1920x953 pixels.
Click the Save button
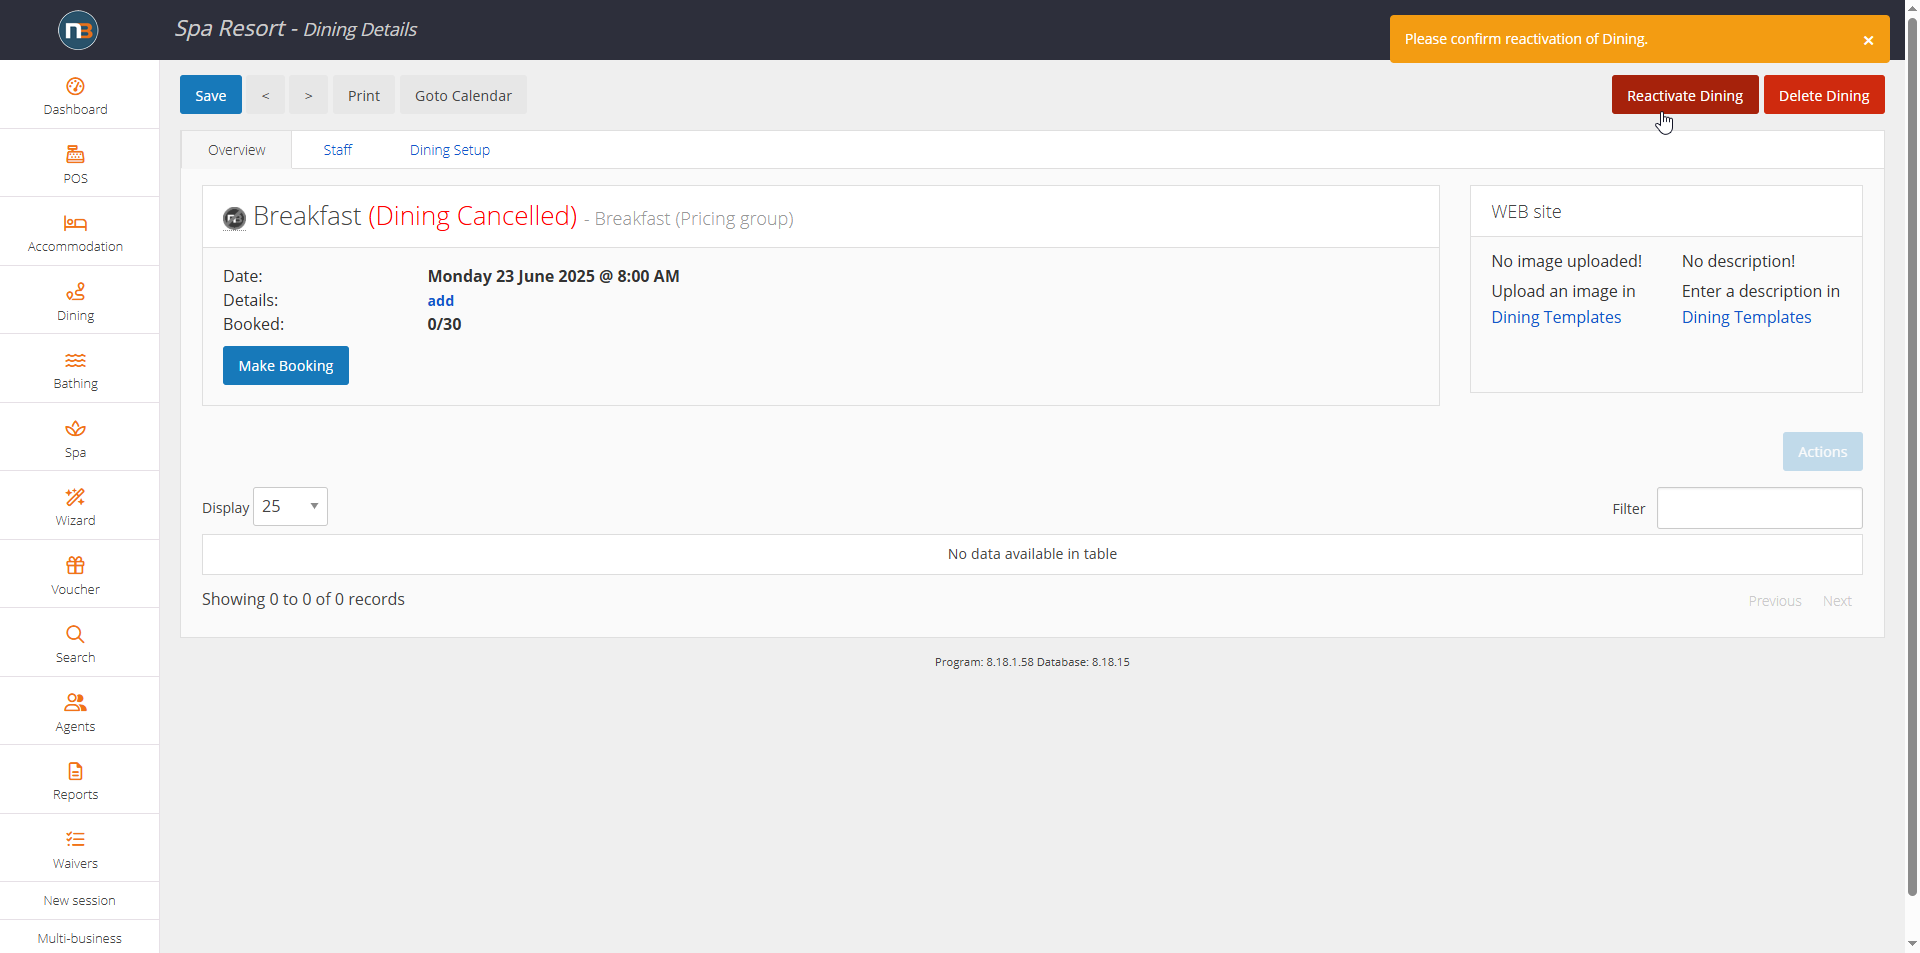coord(211,95)
